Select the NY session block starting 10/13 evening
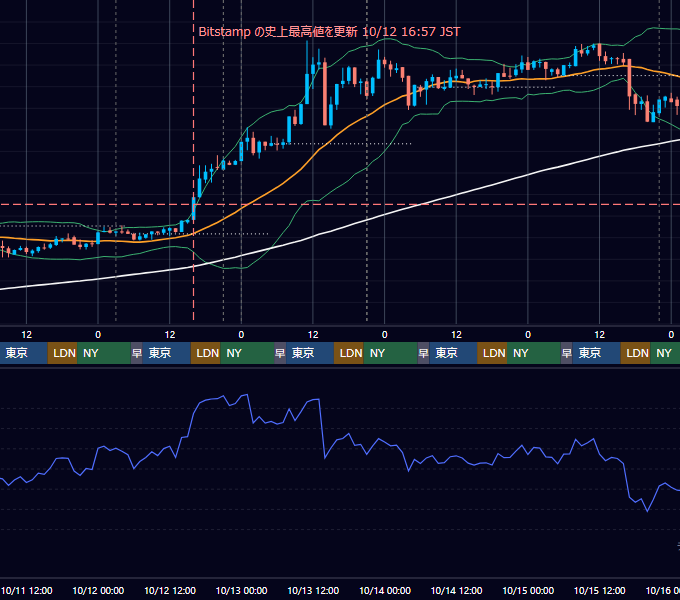 point(390,353)
